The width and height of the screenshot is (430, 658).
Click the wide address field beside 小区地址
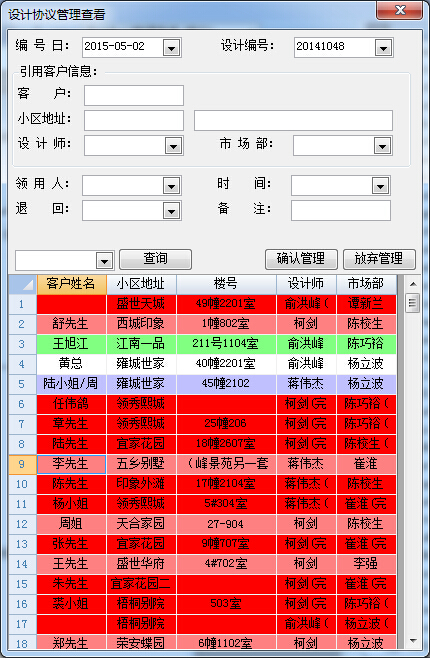tap(293, 120)
